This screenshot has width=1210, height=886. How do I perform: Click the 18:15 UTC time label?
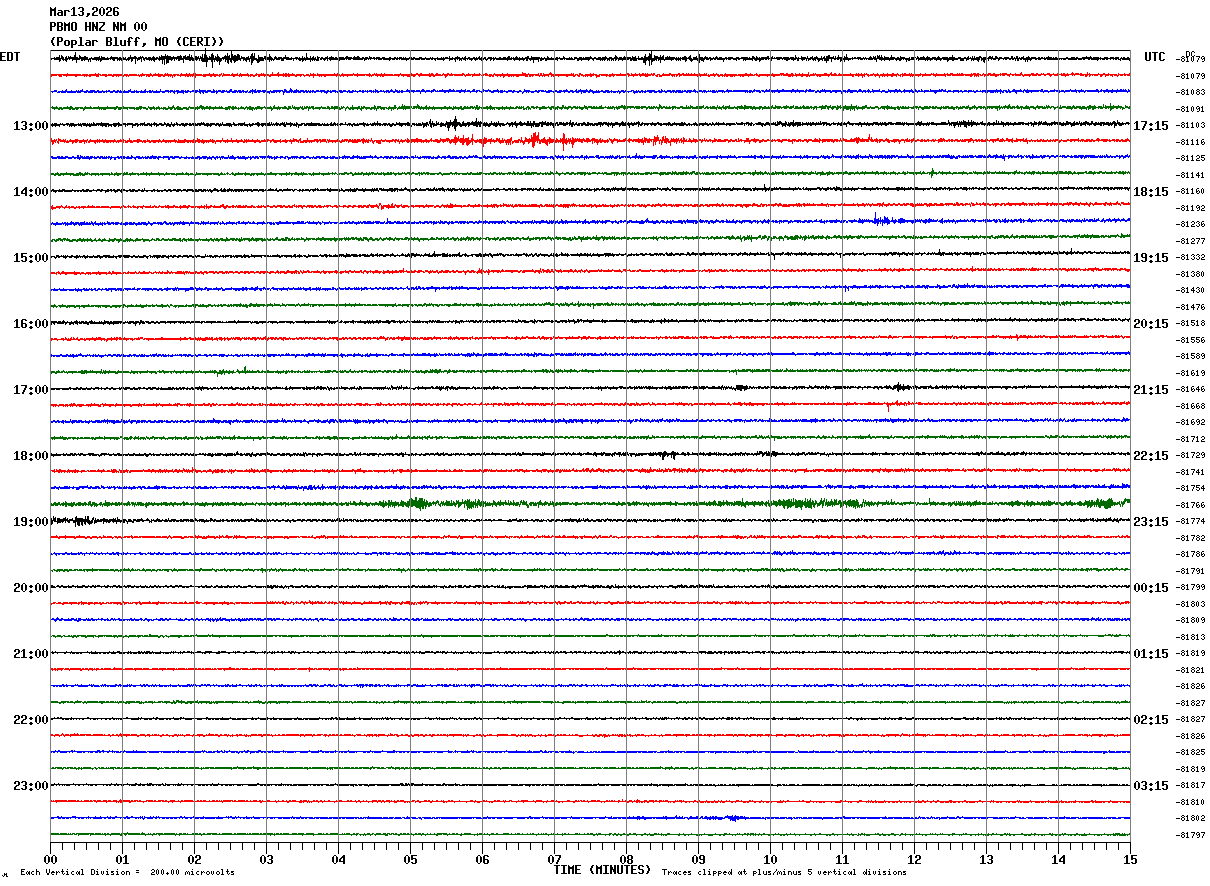pos(1151,192)
